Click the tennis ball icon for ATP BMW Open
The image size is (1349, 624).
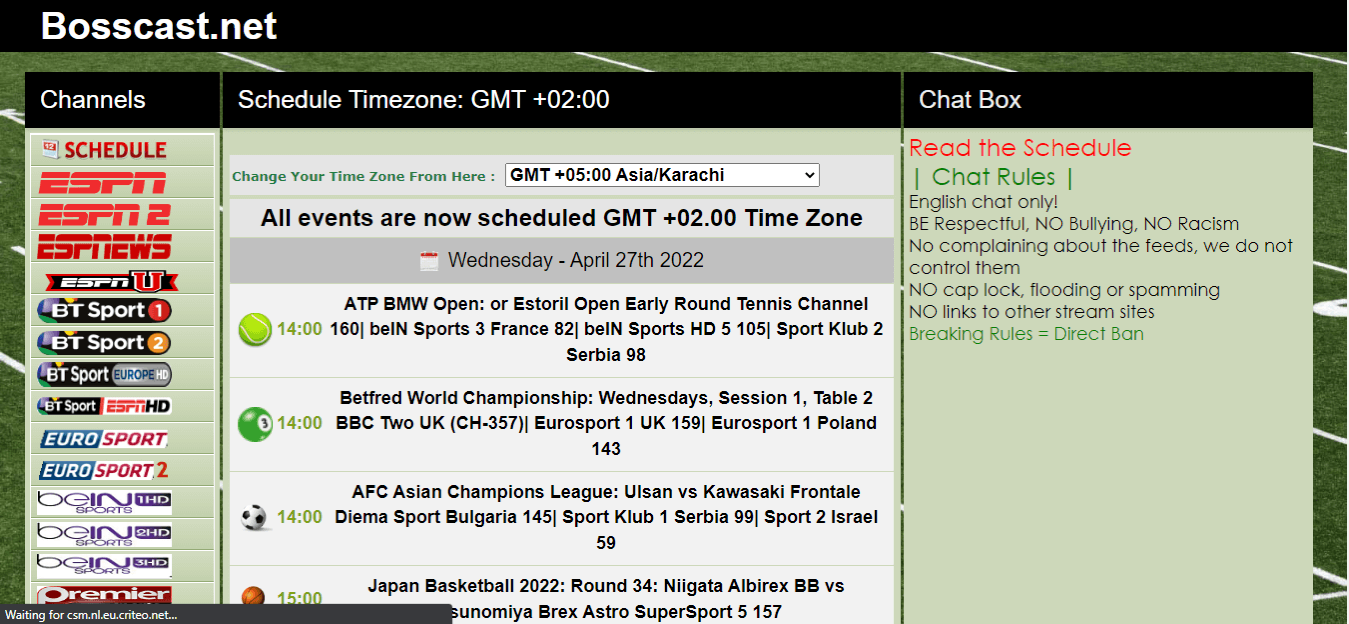pyautogui.click(x=255, y=329)
